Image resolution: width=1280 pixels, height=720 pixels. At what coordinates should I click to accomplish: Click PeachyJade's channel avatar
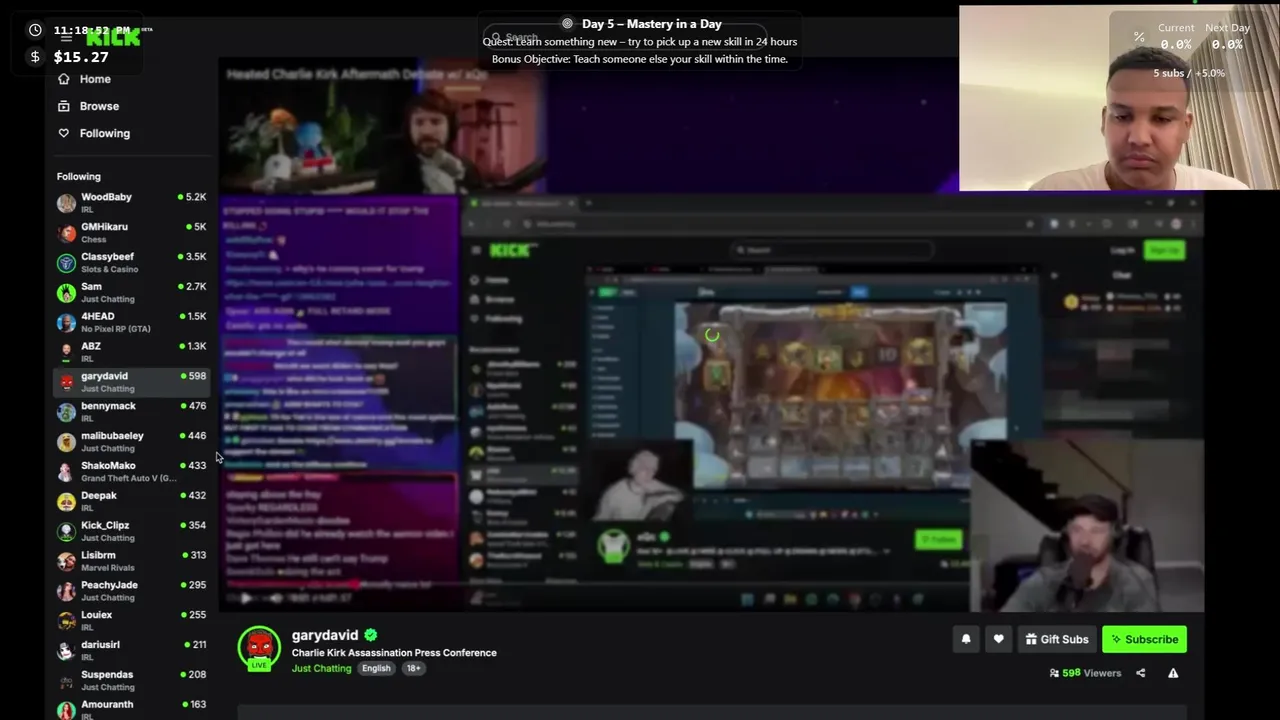click(66, 591)
